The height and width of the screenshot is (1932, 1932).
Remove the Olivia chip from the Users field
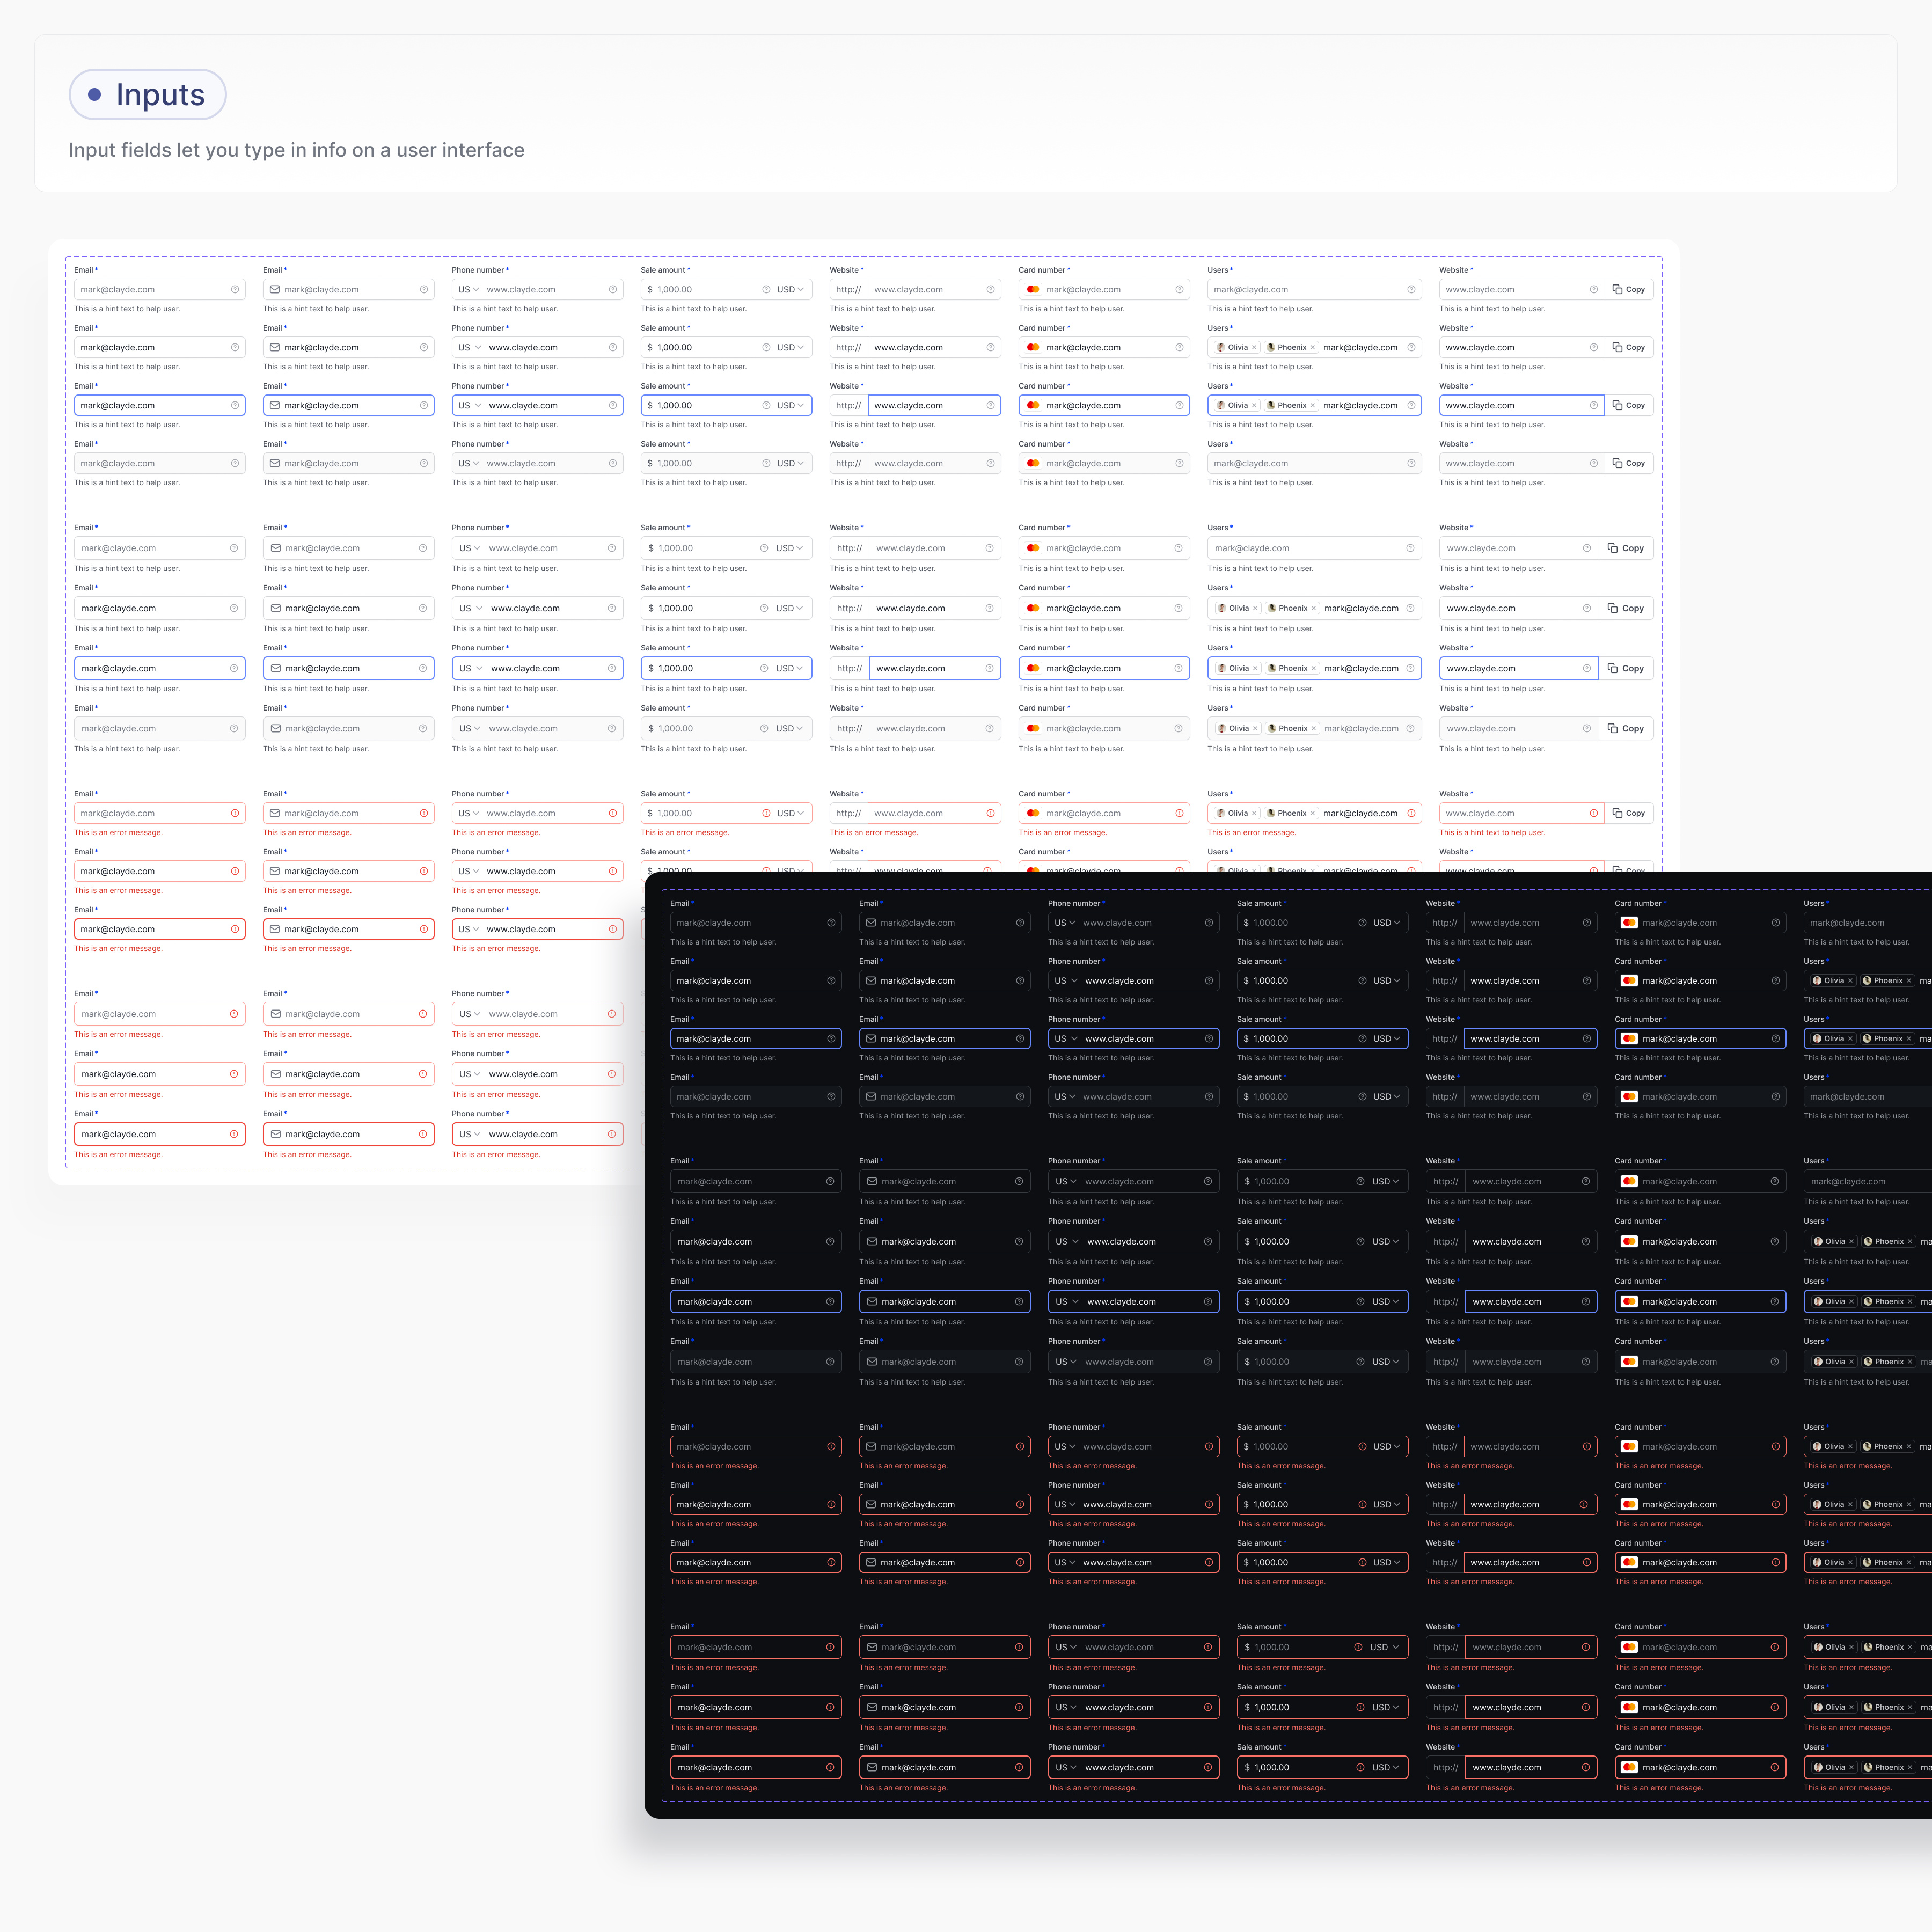pos(1254,347)
